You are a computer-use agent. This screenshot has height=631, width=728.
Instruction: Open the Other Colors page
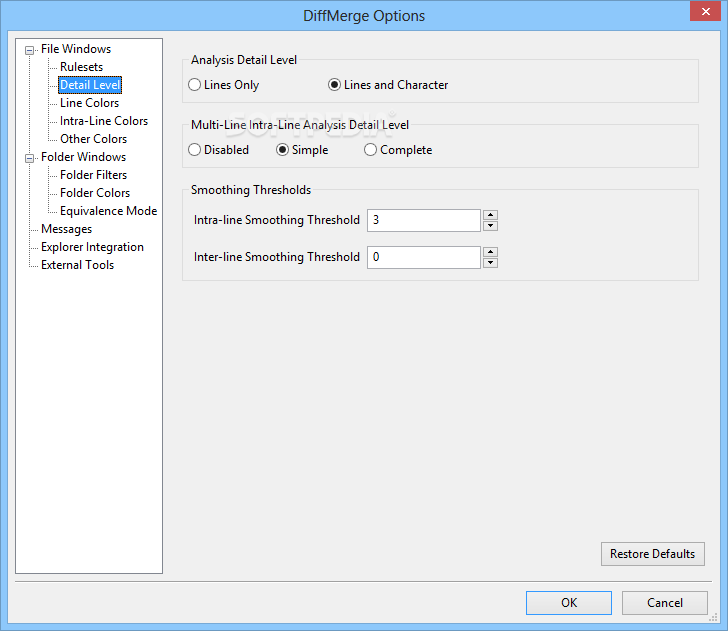tap(93, 139)
